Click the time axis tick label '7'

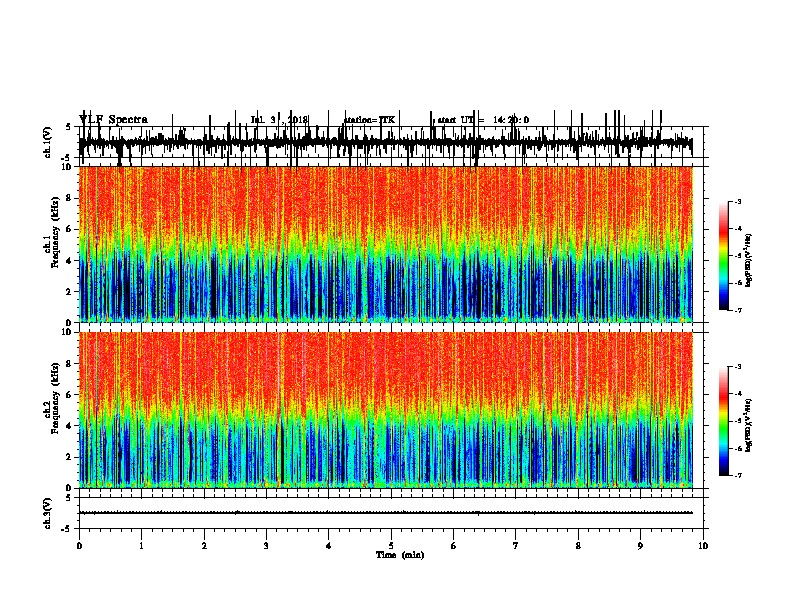click(x=516, y=546)
